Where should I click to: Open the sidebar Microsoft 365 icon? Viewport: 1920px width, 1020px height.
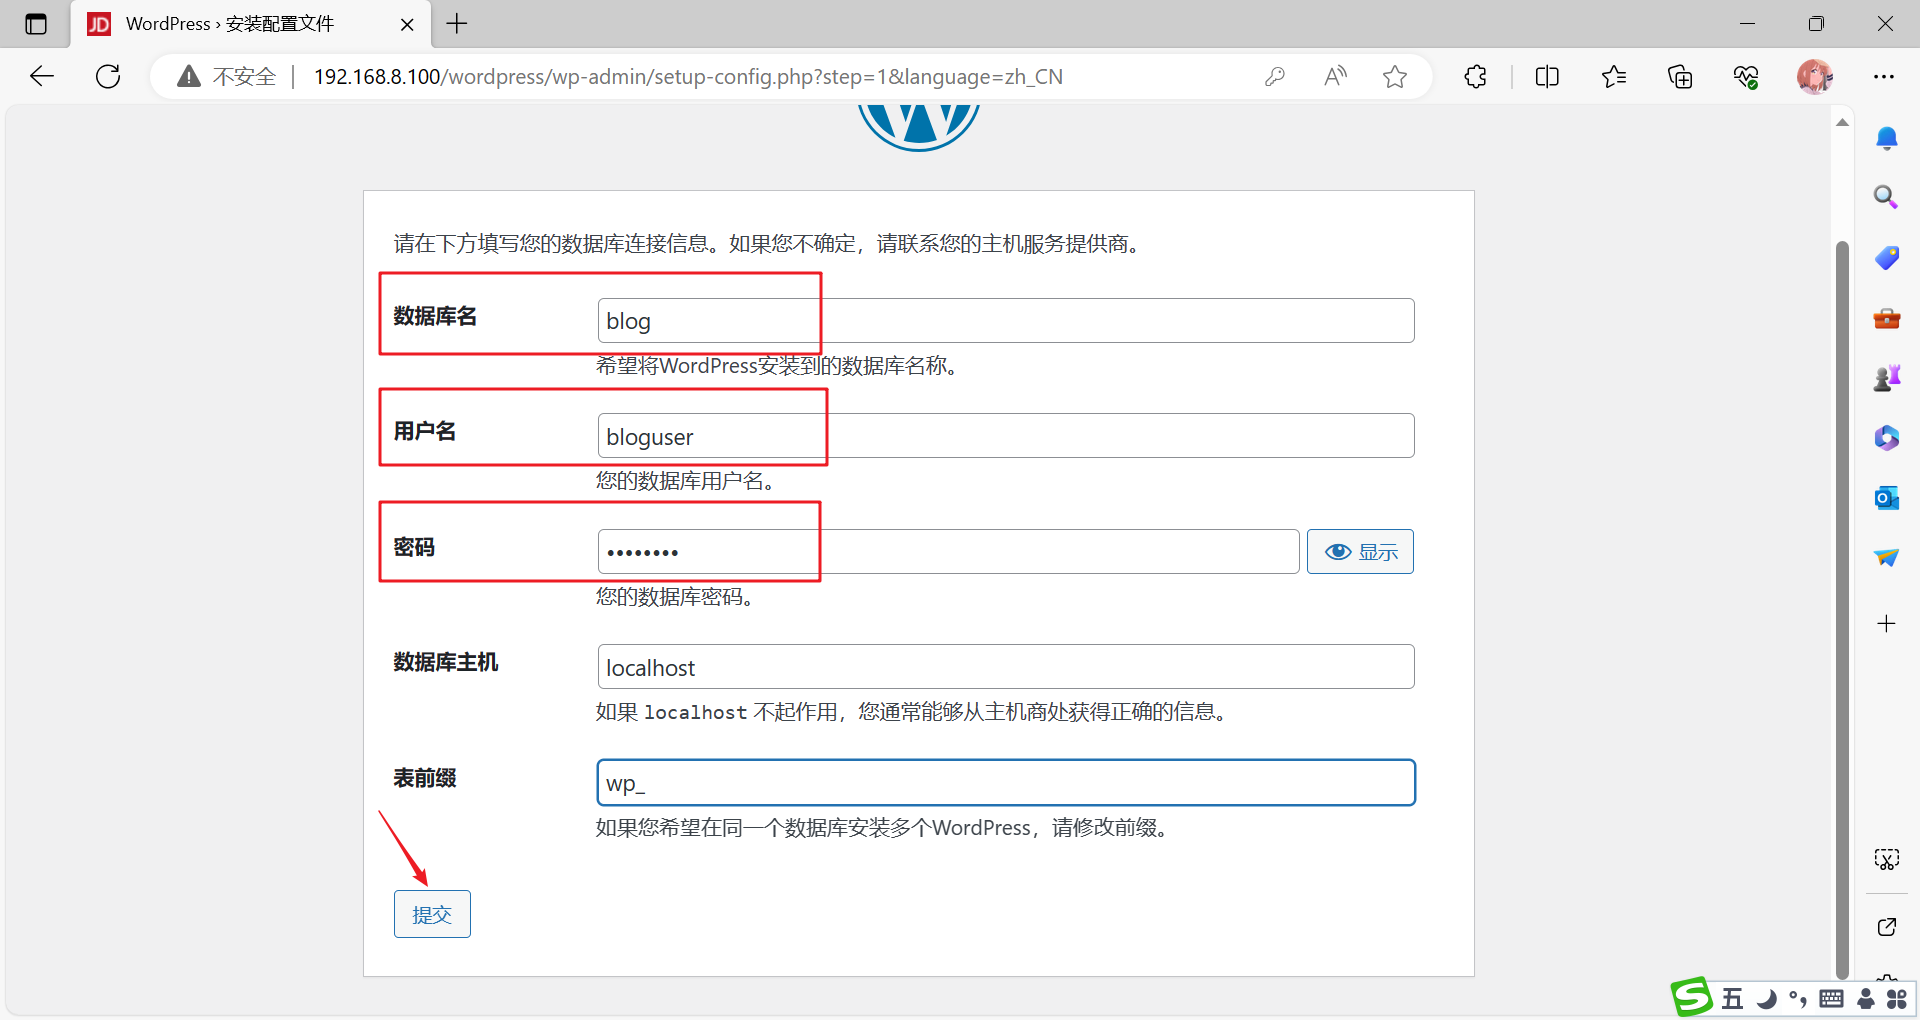pyautogui.click(x=1887, y=438)
